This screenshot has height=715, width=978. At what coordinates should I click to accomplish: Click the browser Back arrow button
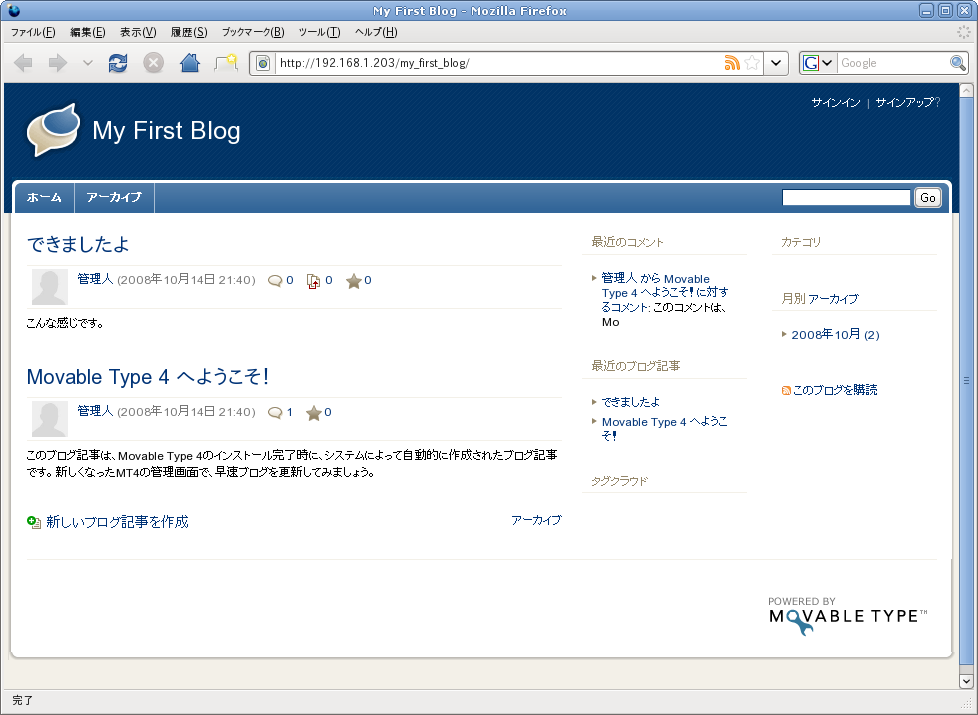[x=24, y=63]
